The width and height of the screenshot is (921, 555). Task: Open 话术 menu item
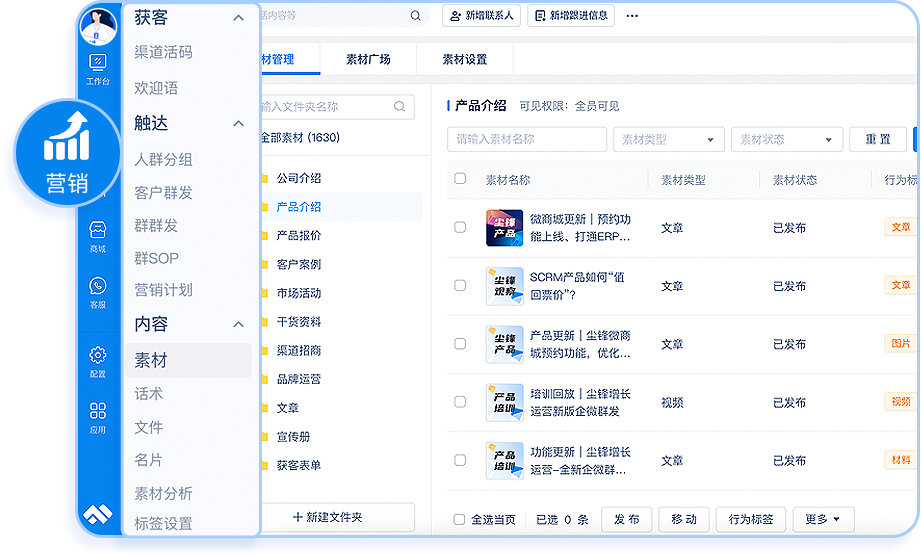pos(149,393)
